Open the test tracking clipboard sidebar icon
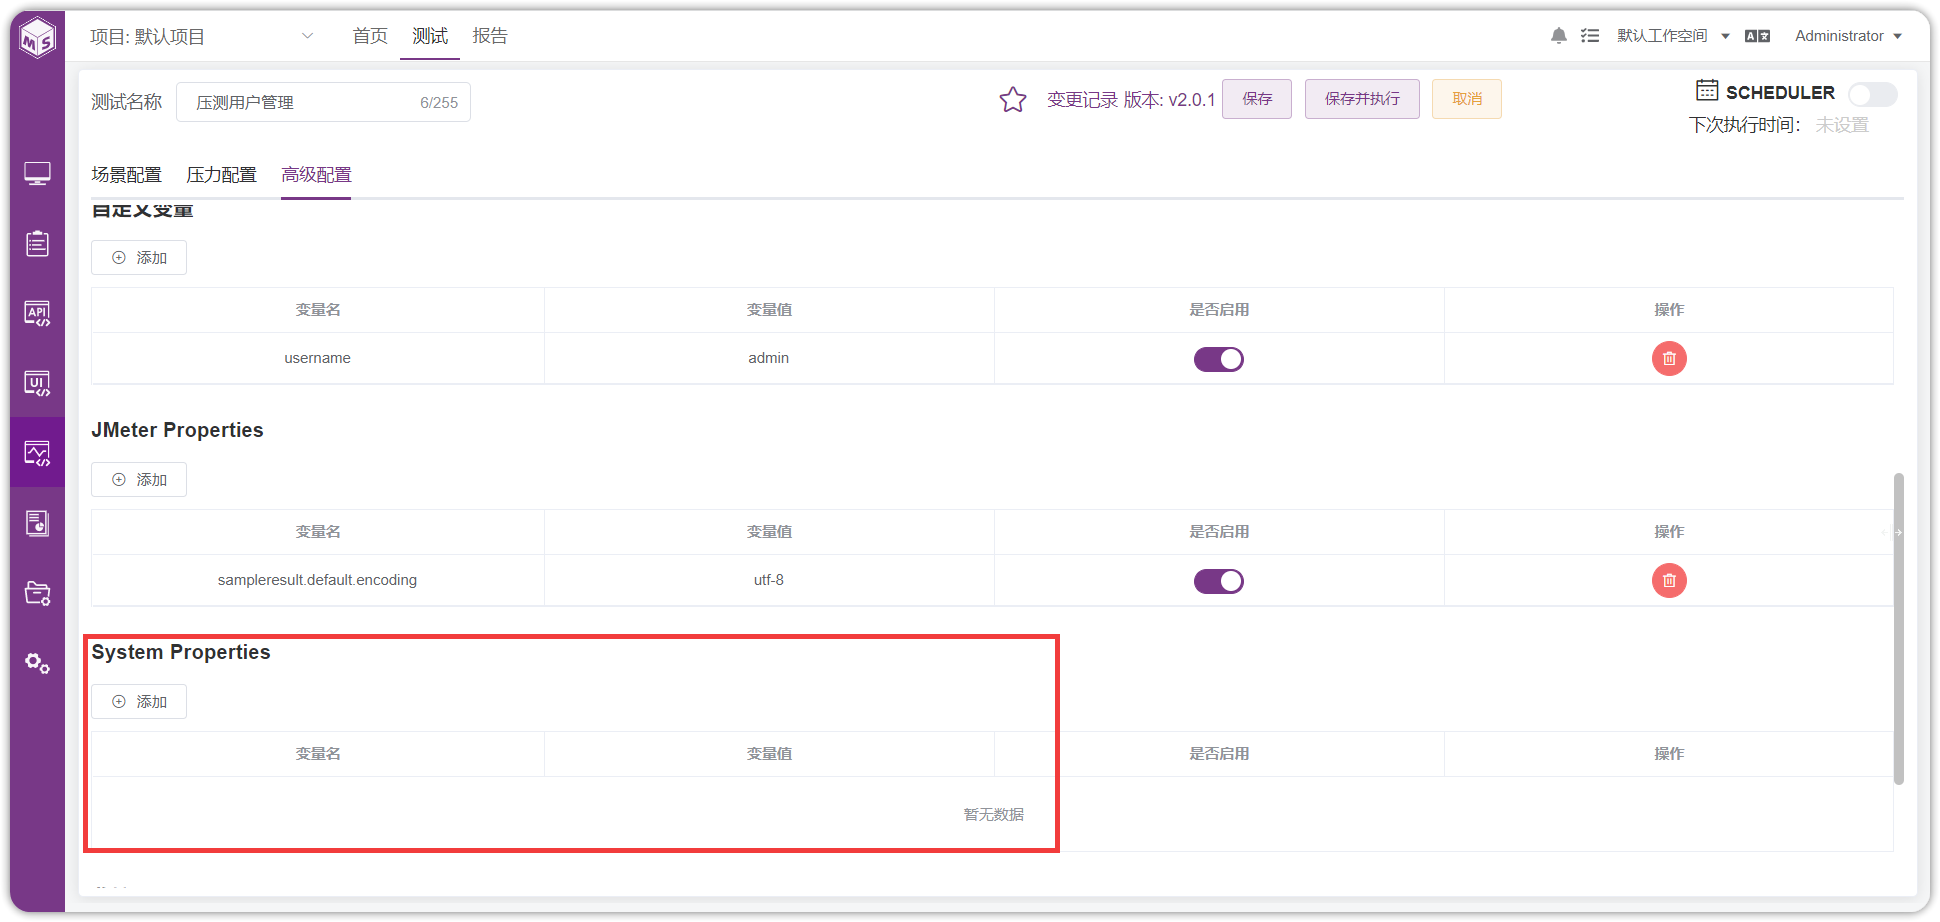Screen dimensions: 1940x922 point(37,243)
